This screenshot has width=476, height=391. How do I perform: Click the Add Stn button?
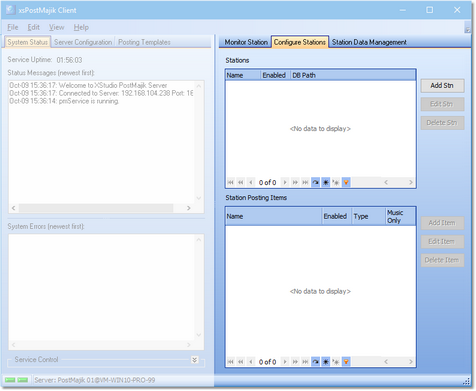442,86
